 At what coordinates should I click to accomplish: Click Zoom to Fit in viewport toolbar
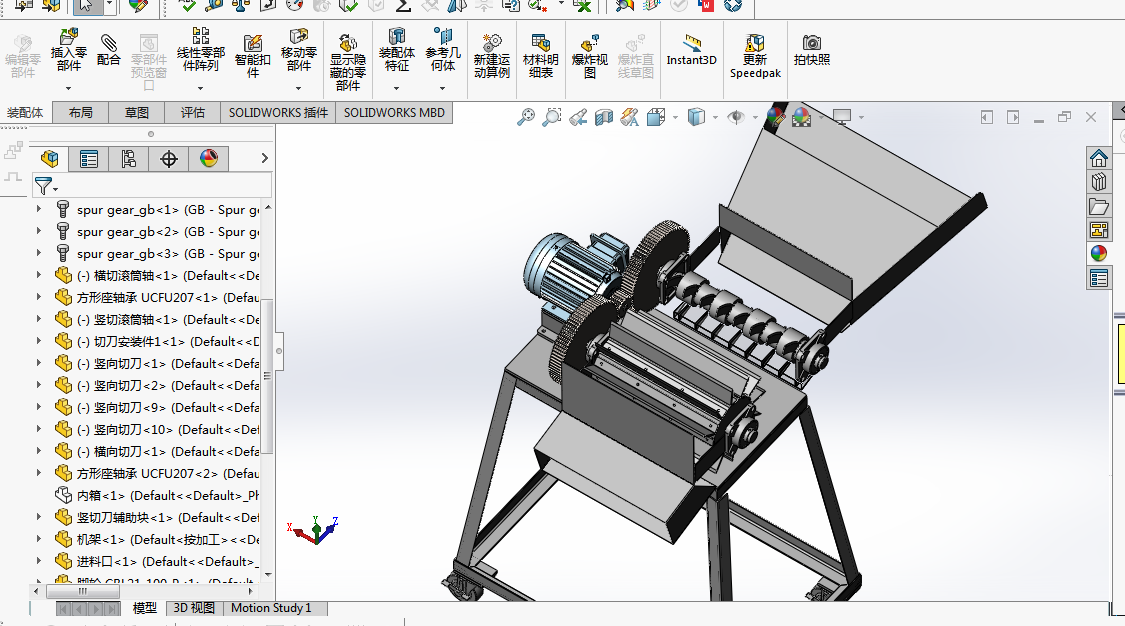click(x=526, y=117)
